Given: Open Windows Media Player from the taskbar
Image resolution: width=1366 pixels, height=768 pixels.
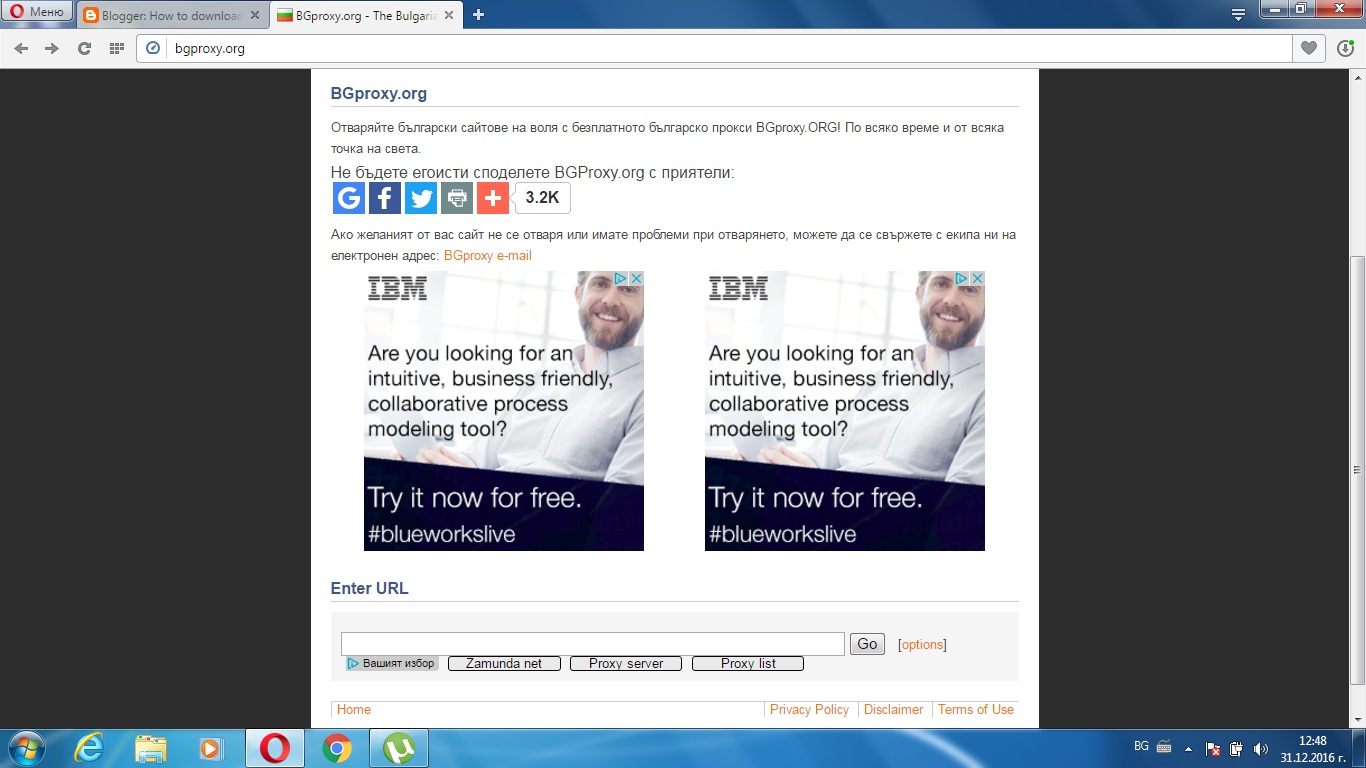Looking at the screenshot, I should (x=211, y=748).
